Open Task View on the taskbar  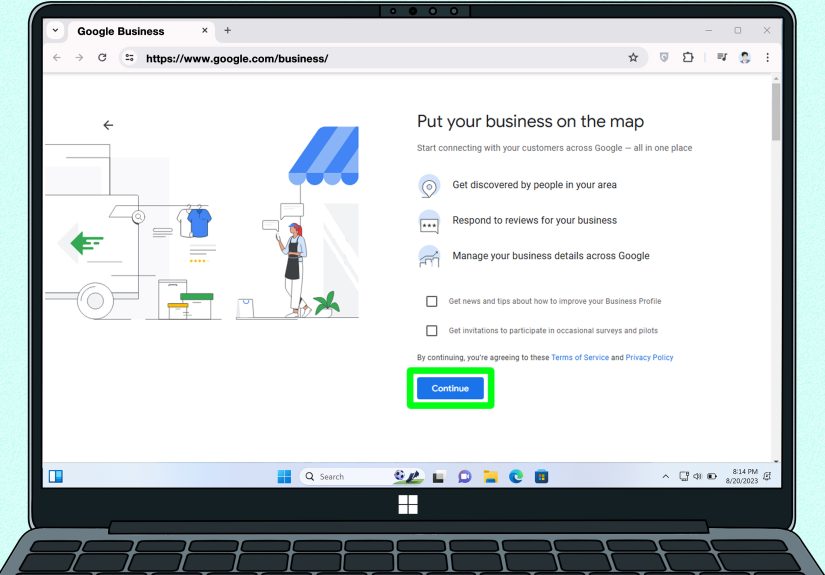tap(438, 477)
